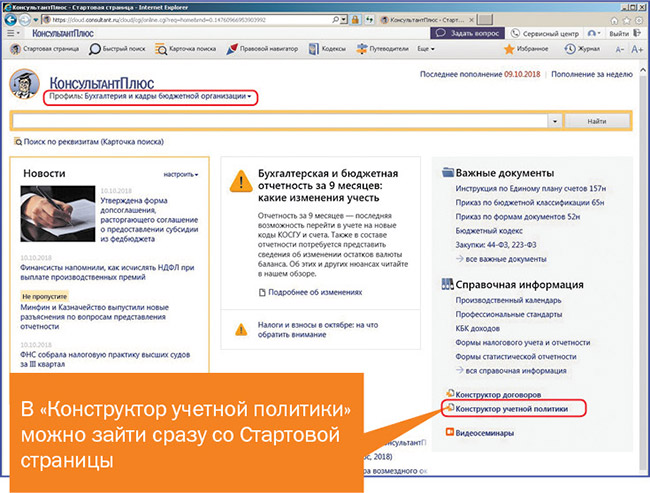Viewport: 650px width, 493px height.
Task: Open Закупки: 44-ФЗ, 223-ФЗ link
Action: [x=496, y=245]
